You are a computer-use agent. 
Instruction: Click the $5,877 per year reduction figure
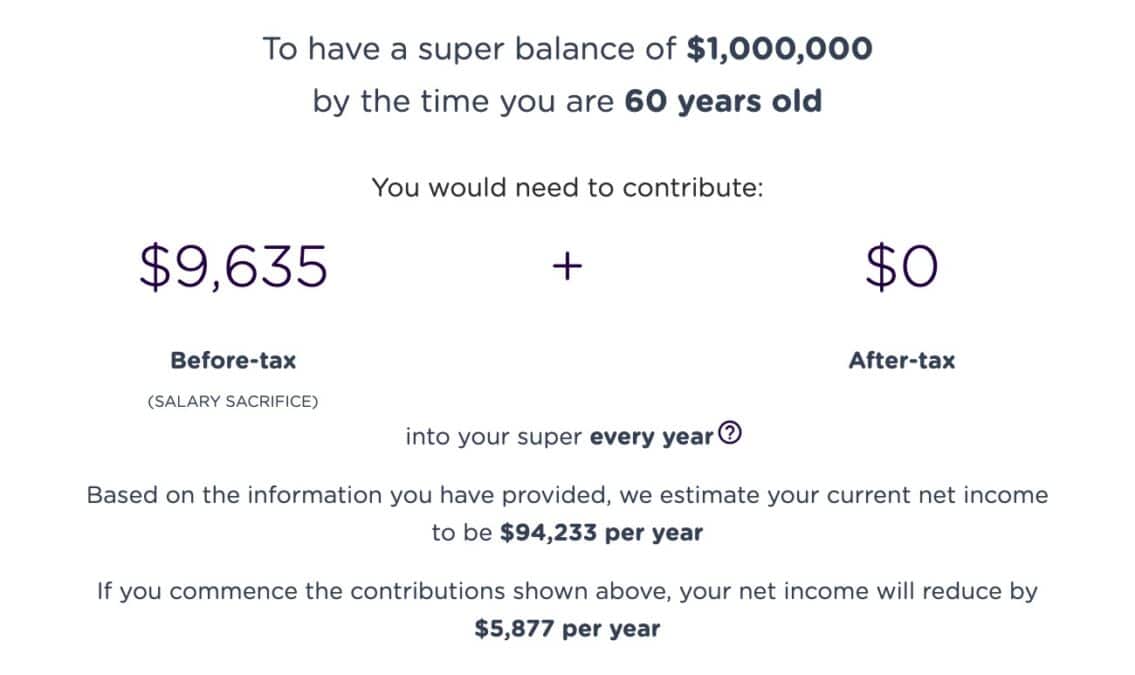click(567, 629)
